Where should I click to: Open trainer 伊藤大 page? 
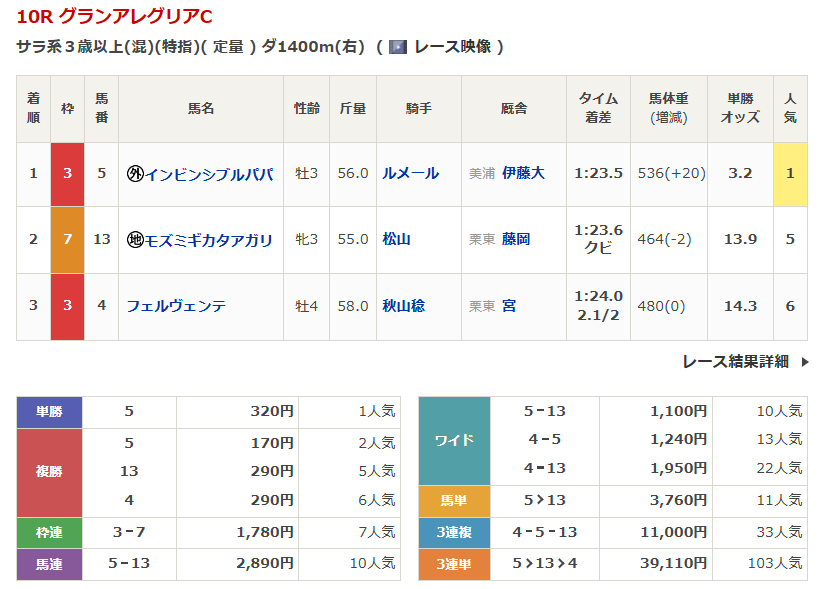pyautogui.click(x=523, y=173)
